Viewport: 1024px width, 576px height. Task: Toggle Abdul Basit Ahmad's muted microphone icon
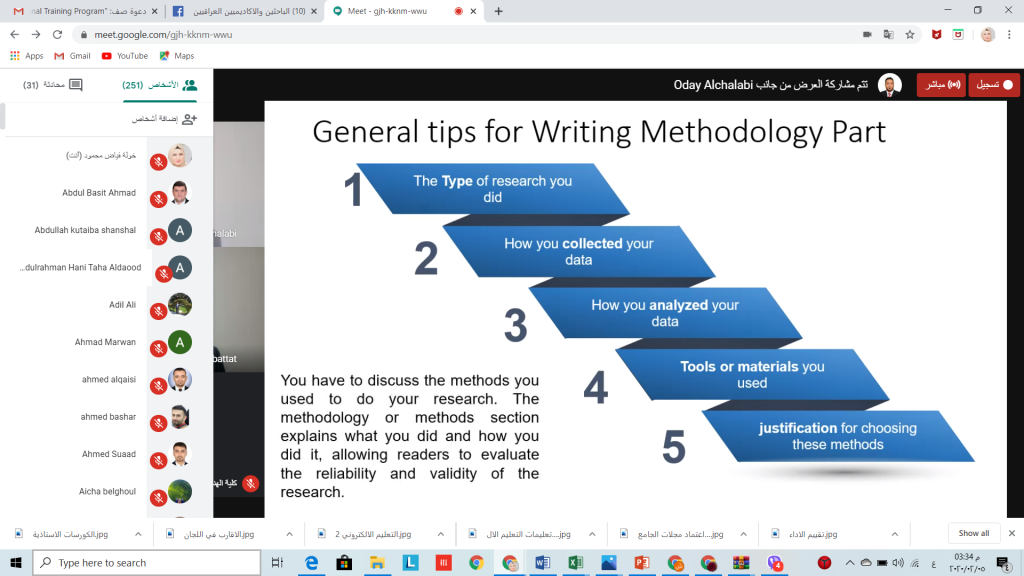158,199
